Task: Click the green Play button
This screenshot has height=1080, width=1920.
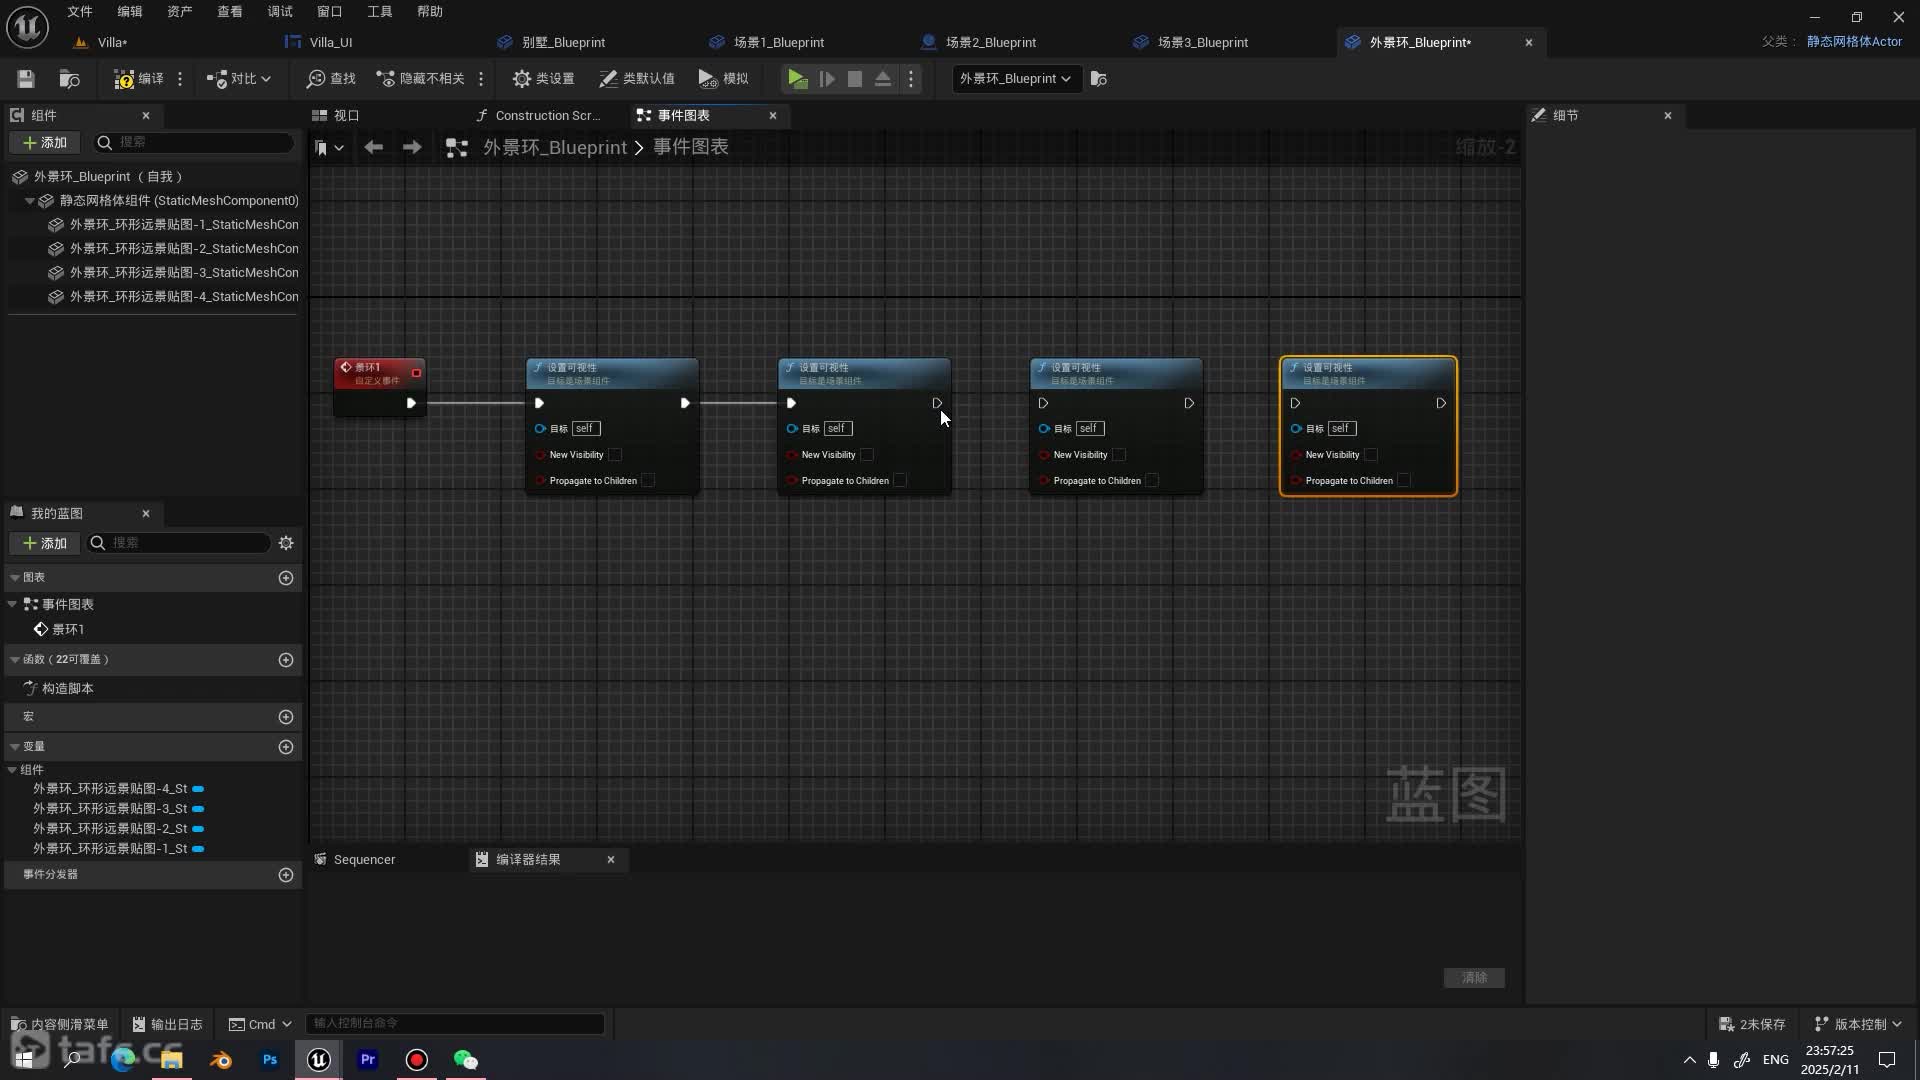Action: pos(797,78)
